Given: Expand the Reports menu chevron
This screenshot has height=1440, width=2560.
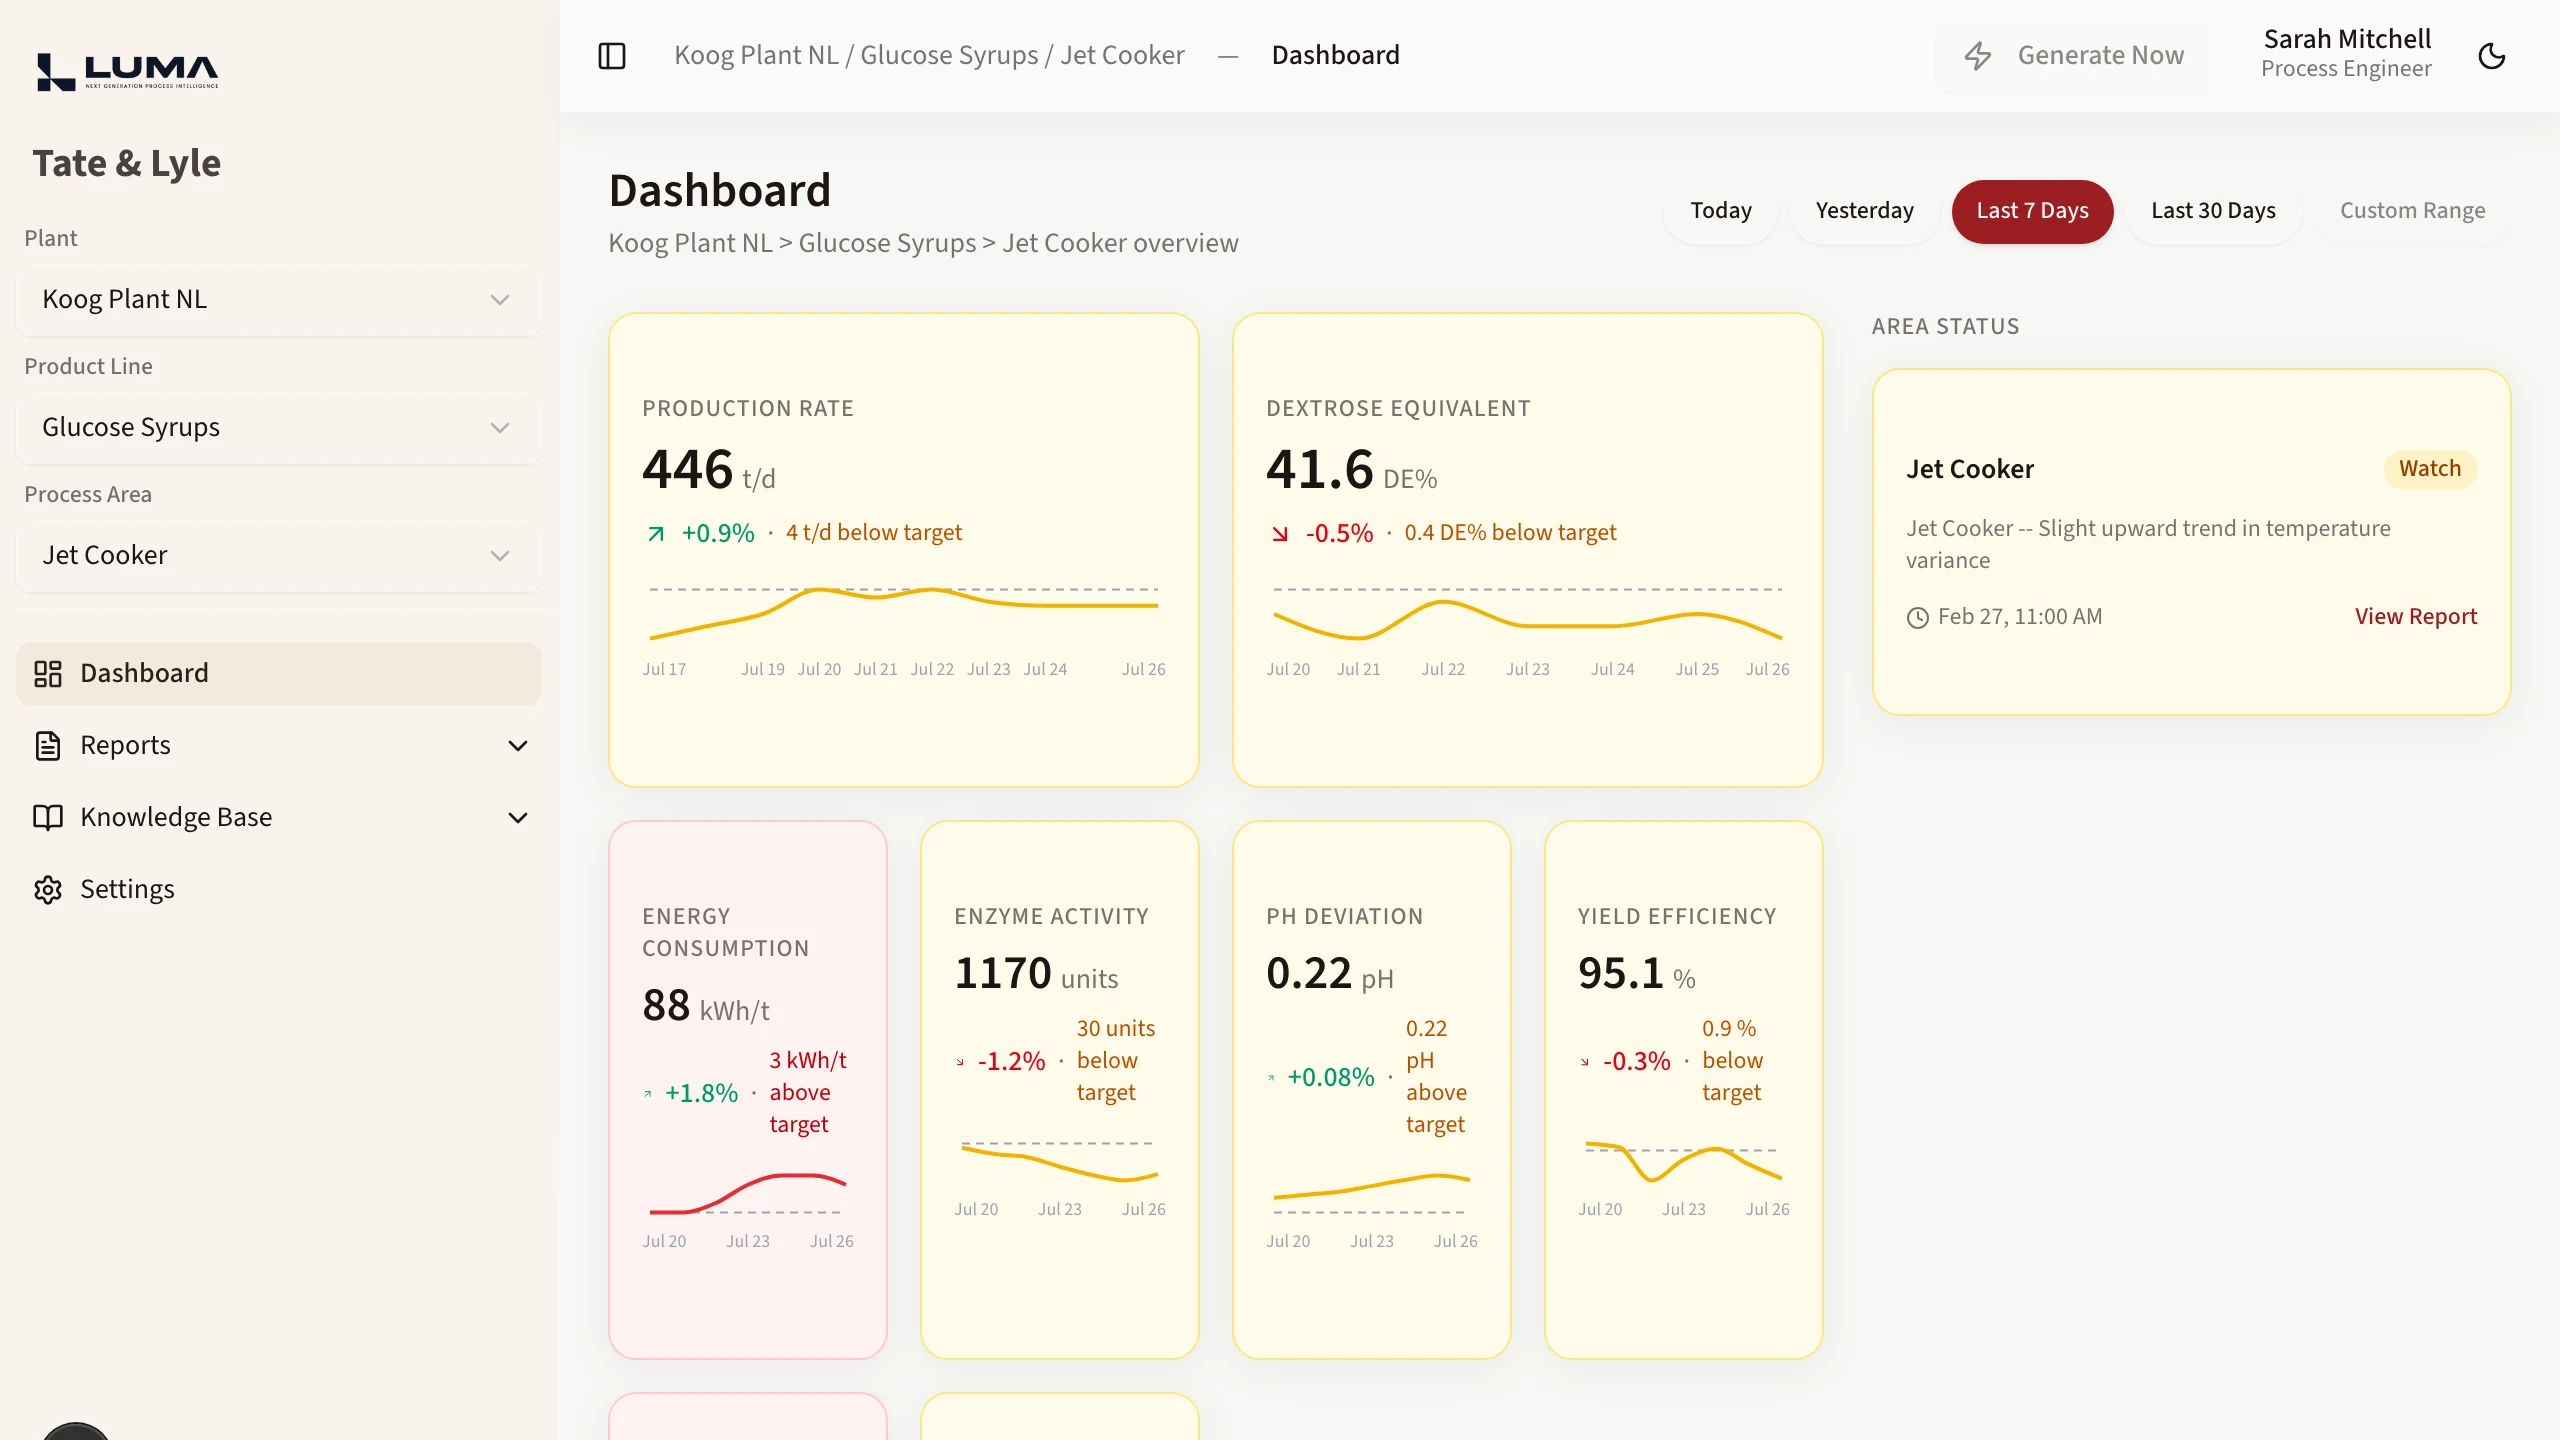Looking at the screenshot, I should point(518,746).
